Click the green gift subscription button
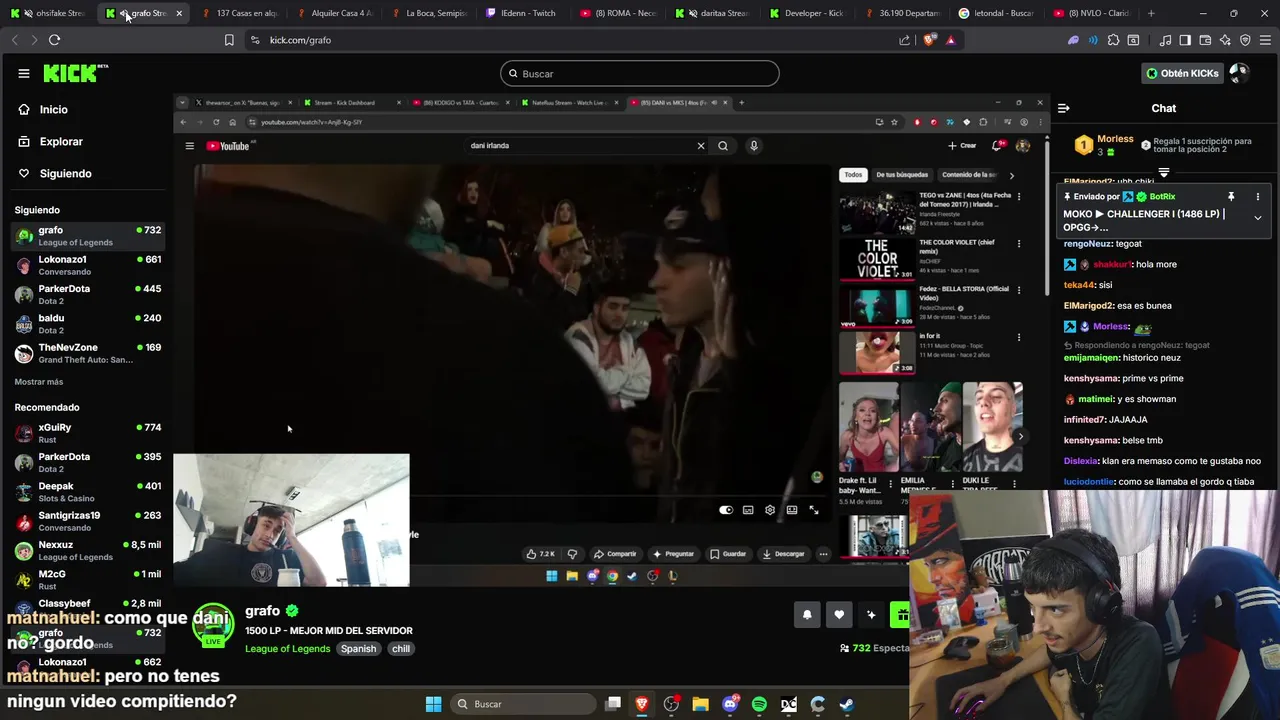Screen dimensions: 1280x720 [901, 615]
